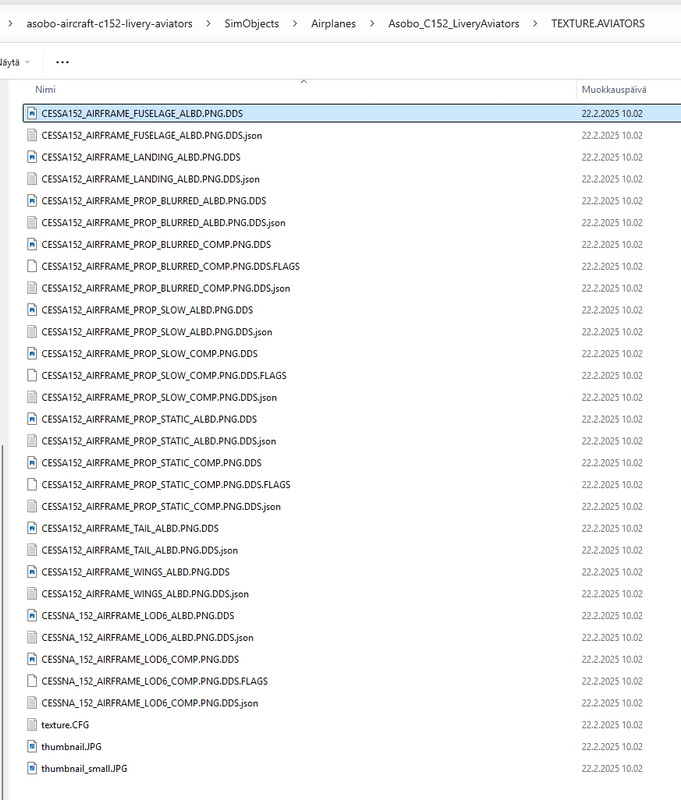The image size is (681, 800).
Task: Open the Näytä view dropdown
Action: point(15,62)
